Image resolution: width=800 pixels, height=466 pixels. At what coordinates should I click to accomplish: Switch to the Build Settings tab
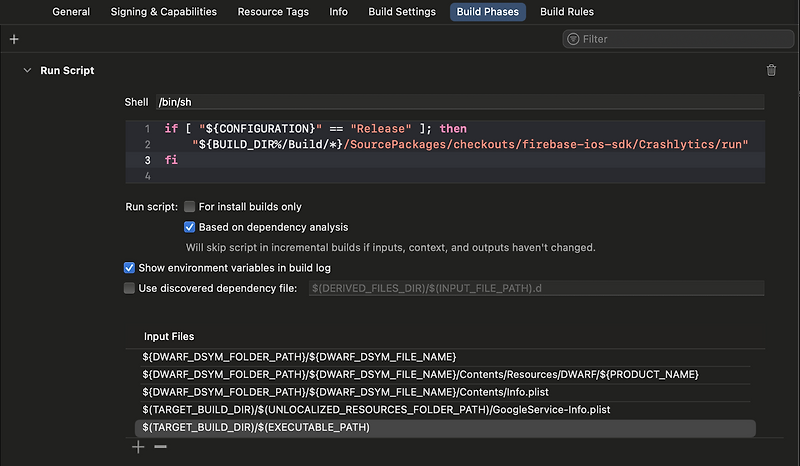[x=402, y=12]
